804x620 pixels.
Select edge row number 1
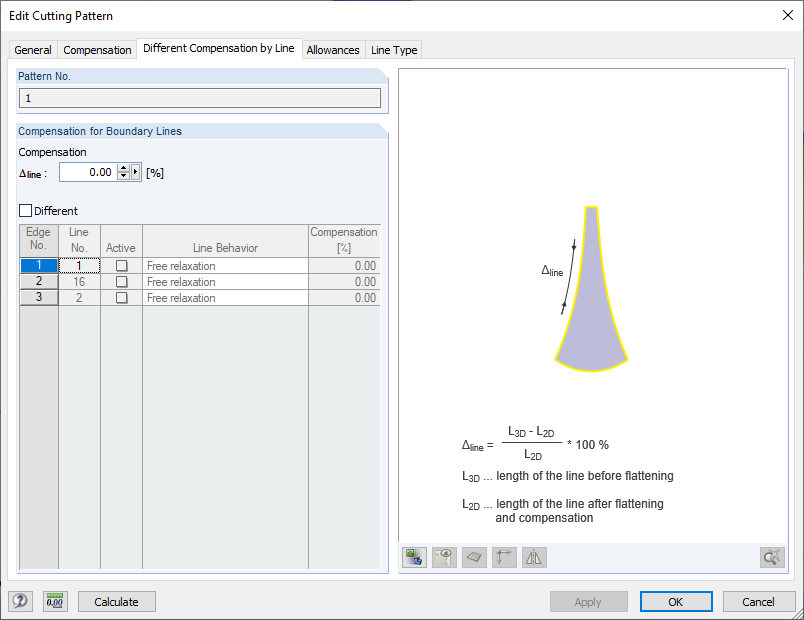pos(39,265)
